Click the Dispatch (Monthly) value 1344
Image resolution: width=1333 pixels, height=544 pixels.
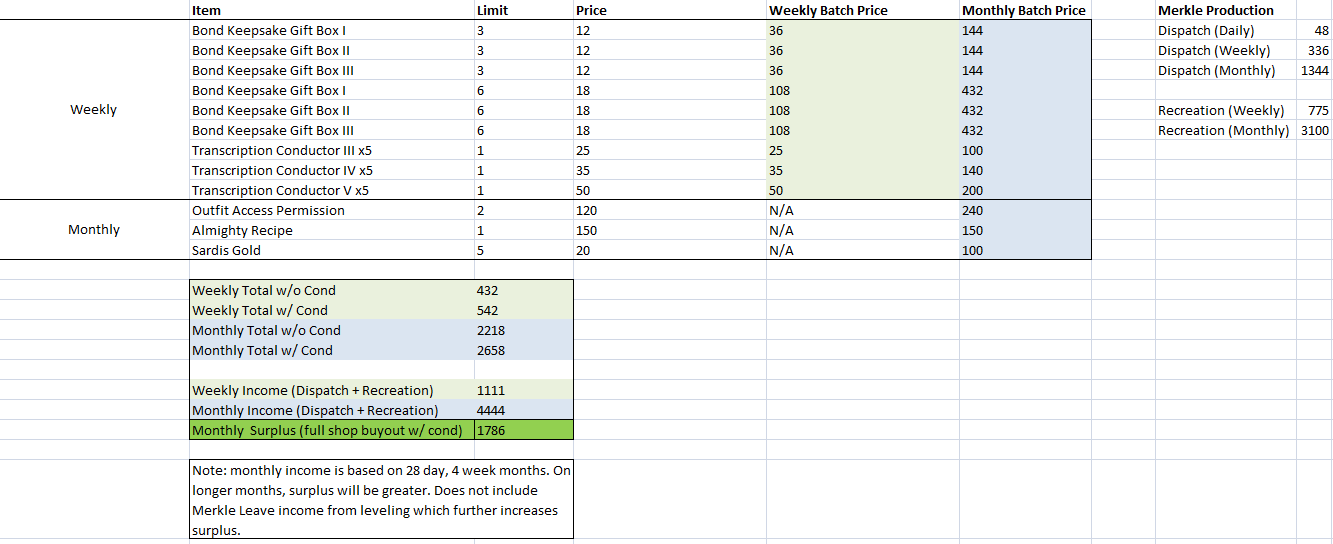pyautogui.click(x=1314, y=70)
